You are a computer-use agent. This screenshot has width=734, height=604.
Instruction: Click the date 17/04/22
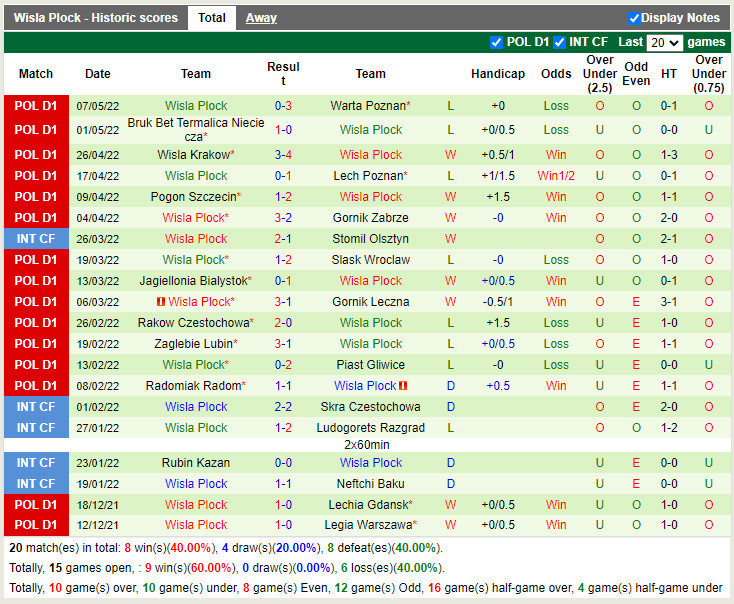(x=98, y=176)
